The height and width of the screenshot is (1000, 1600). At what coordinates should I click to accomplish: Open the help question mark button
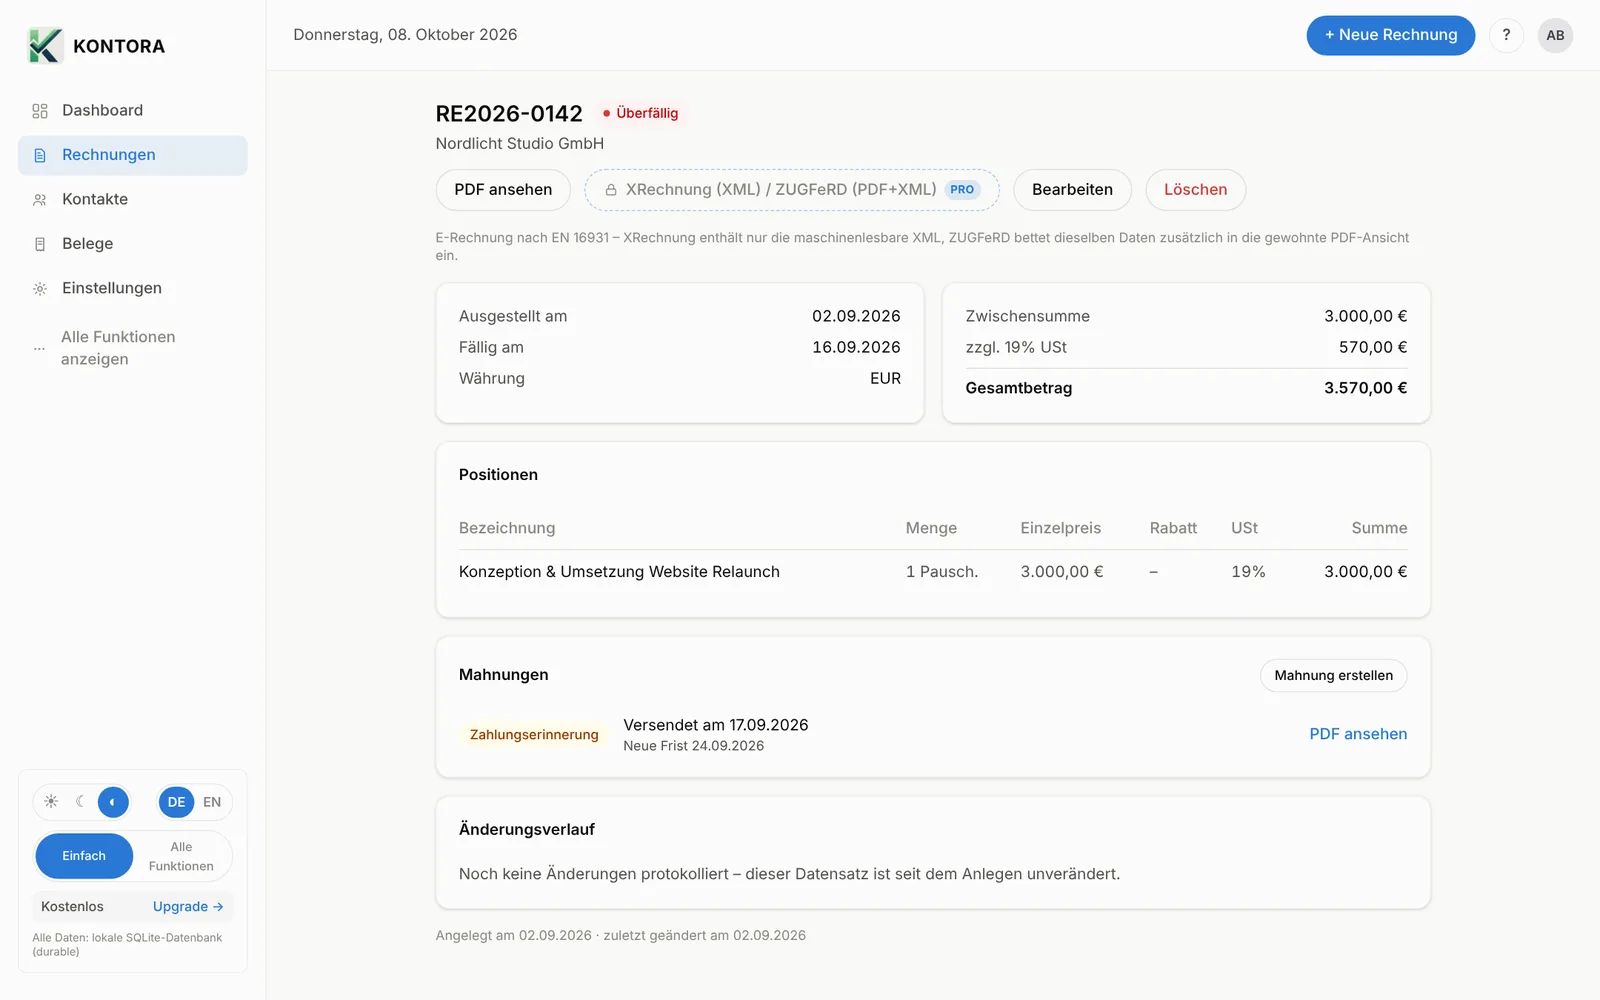click(1506, 35)
